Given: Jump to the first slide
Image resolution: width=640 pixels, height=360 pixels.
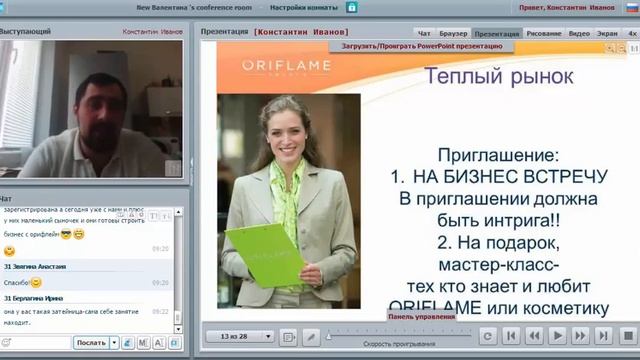Looking at the screenshot, I should point(511,336).
